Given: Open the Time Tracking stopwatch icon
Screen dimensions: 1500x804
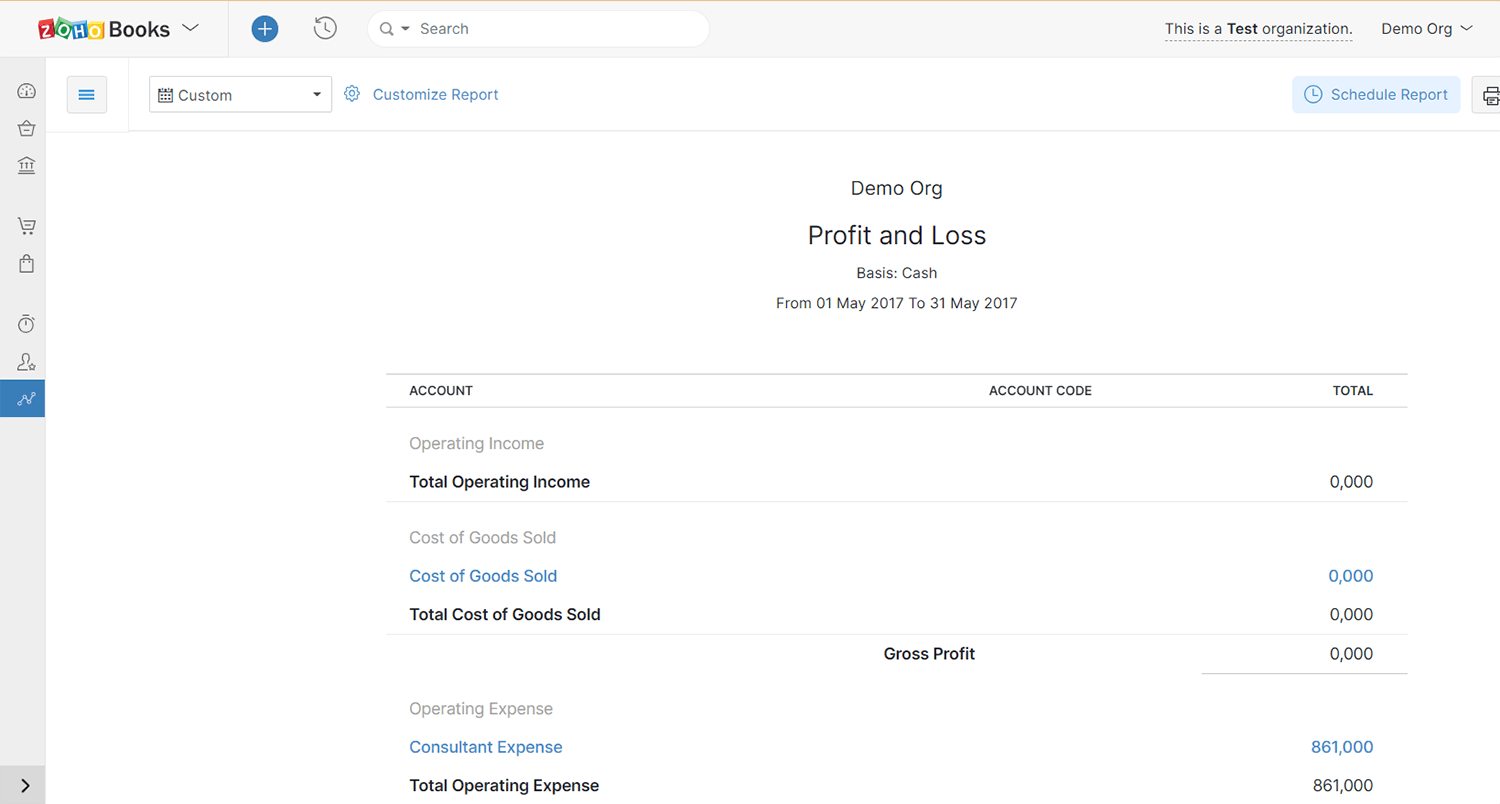Looking at the screenshot, I should coord(27,324).
